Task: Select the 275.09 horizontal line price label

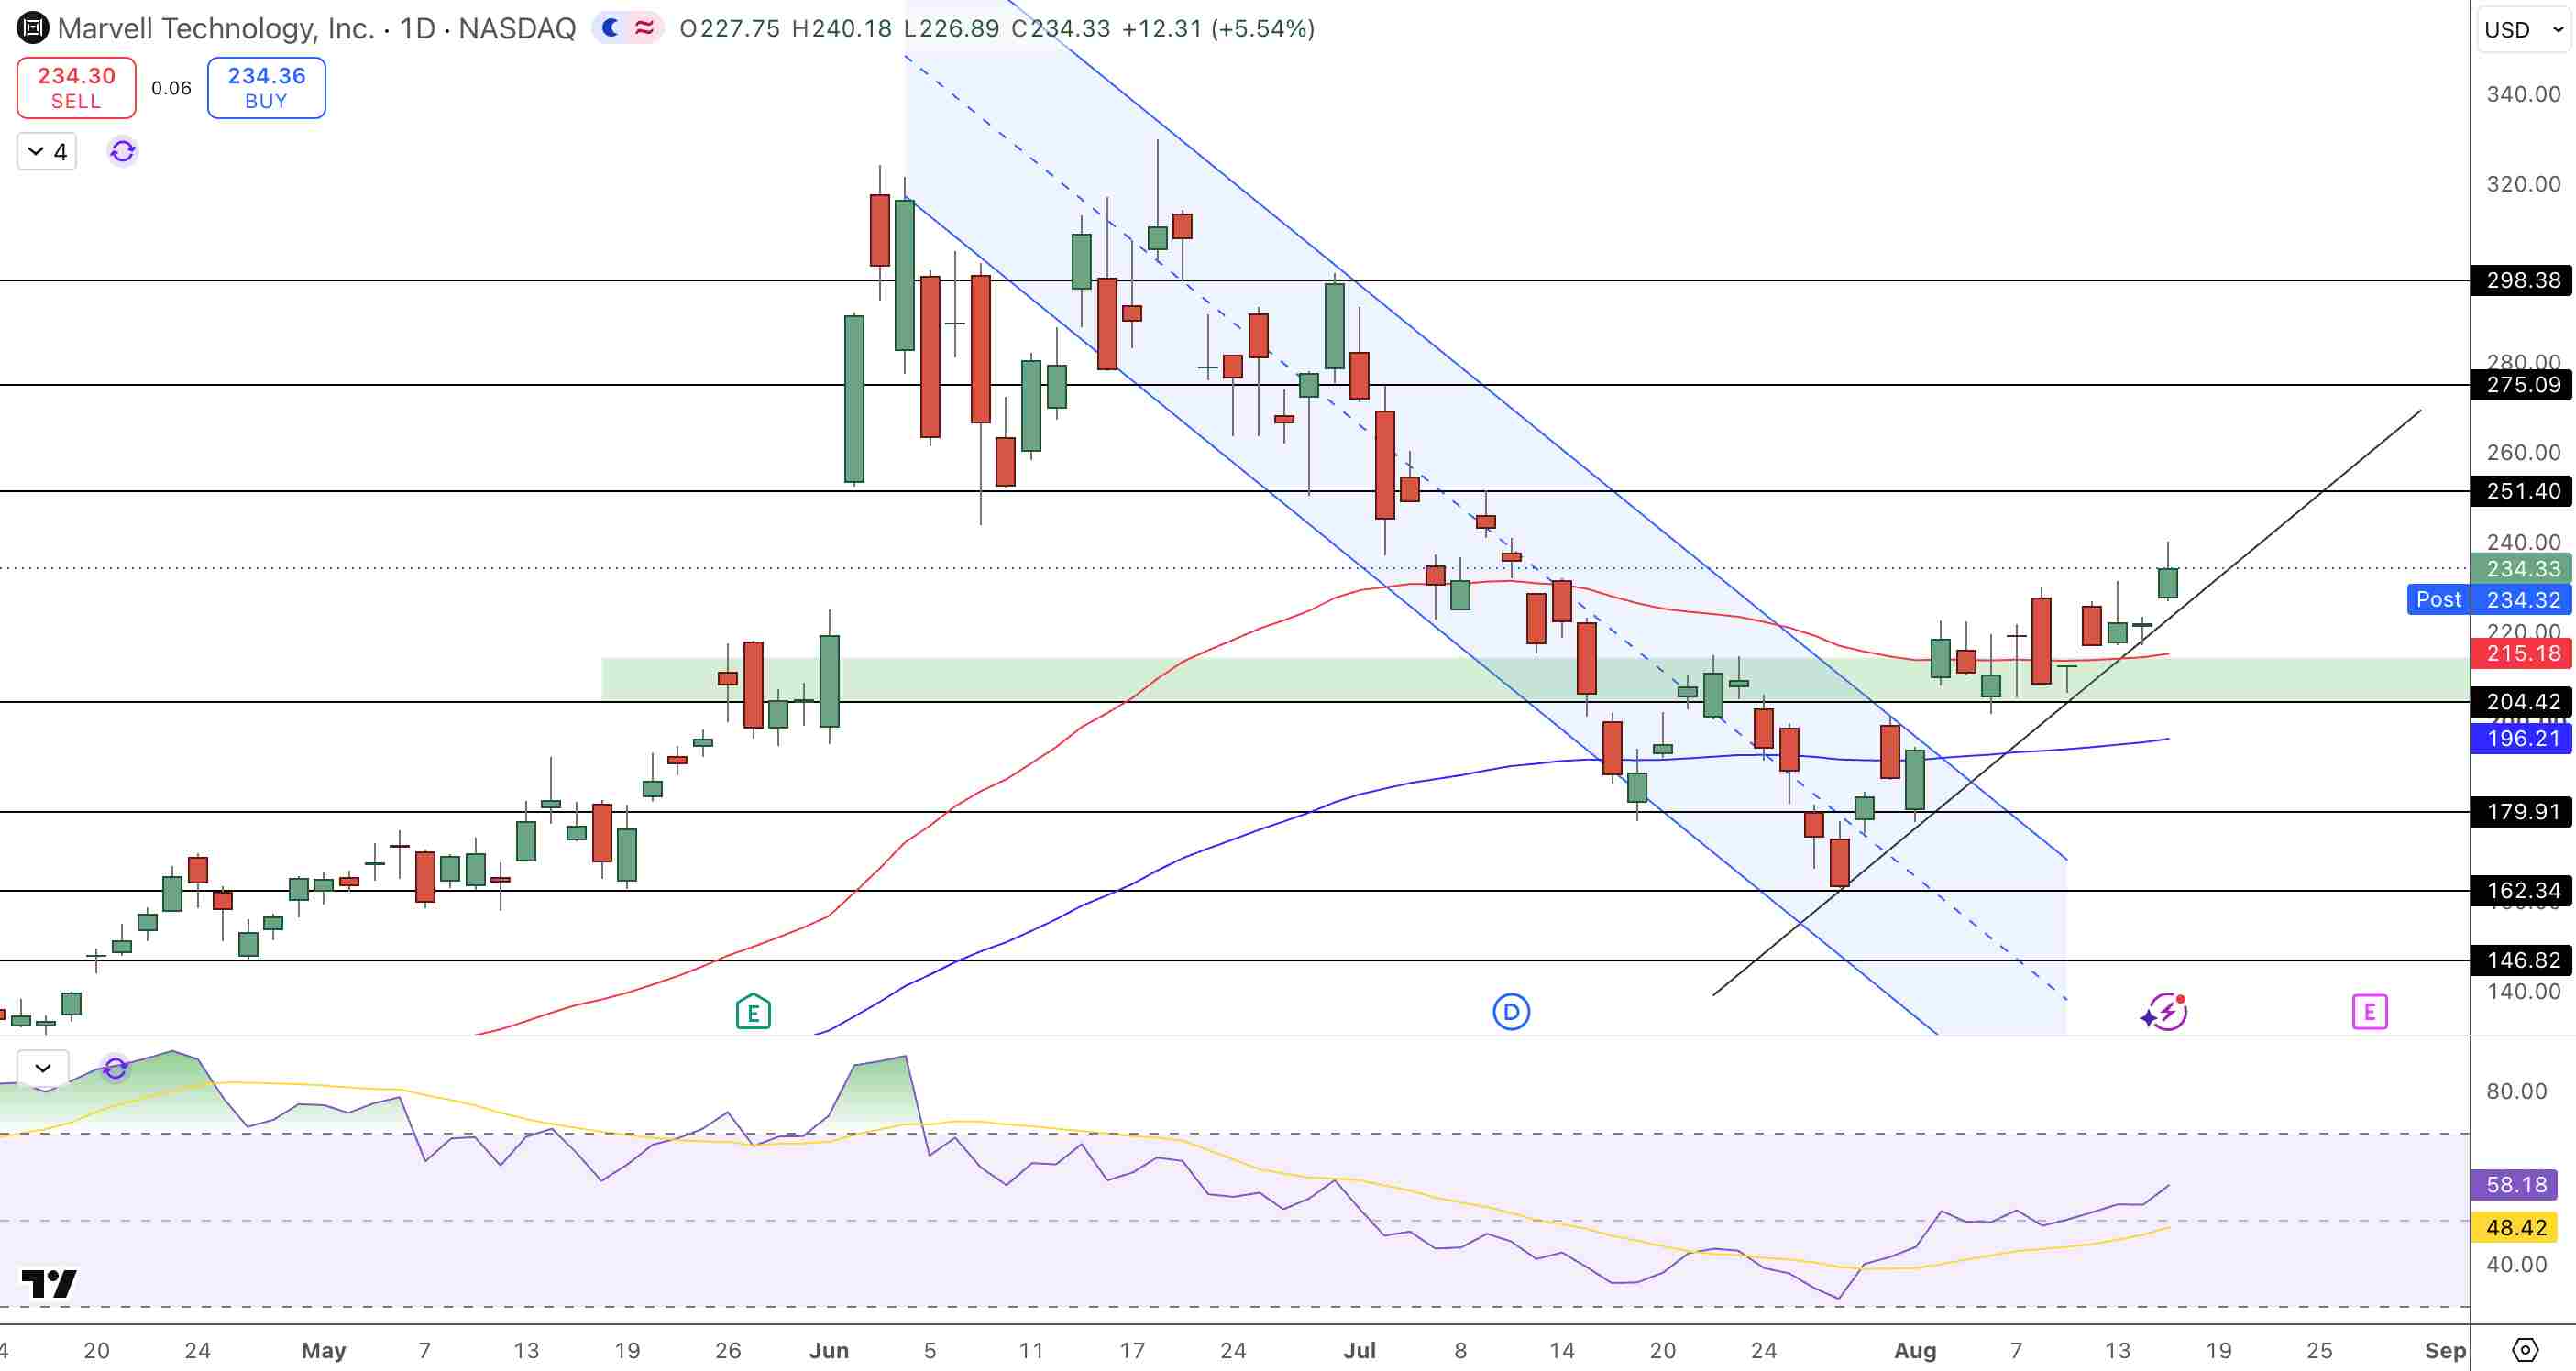Action: [2522, 385]
